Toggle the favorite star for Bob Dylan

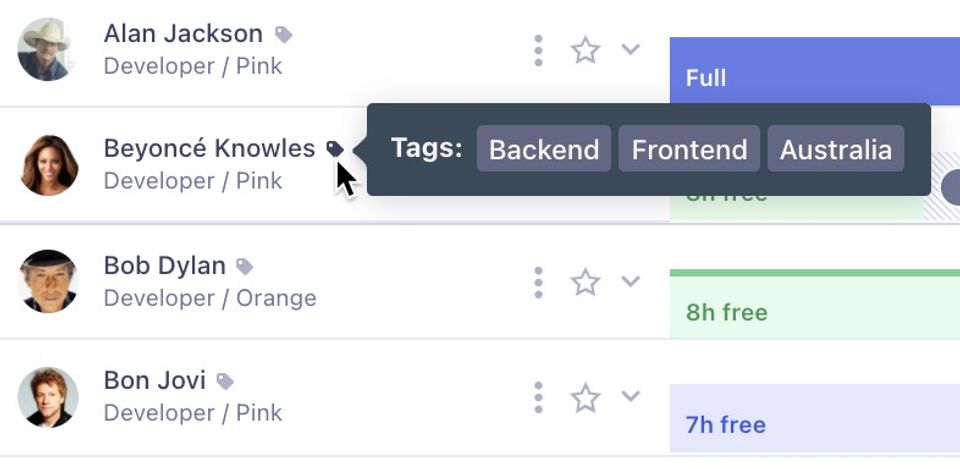[585, 282]
